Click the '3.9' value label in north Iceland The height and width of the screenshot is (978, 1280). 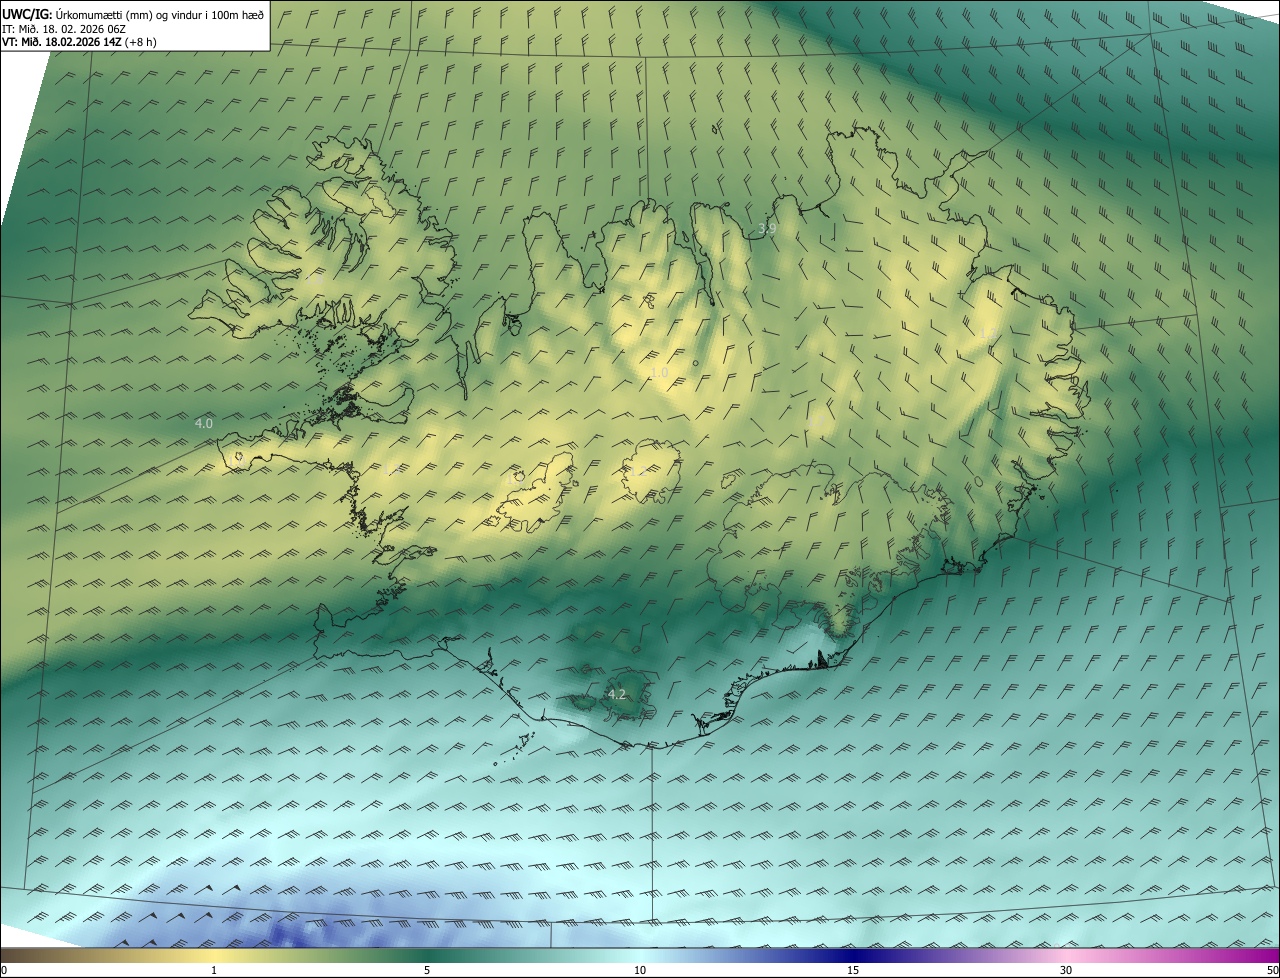[x=767, y=229]
